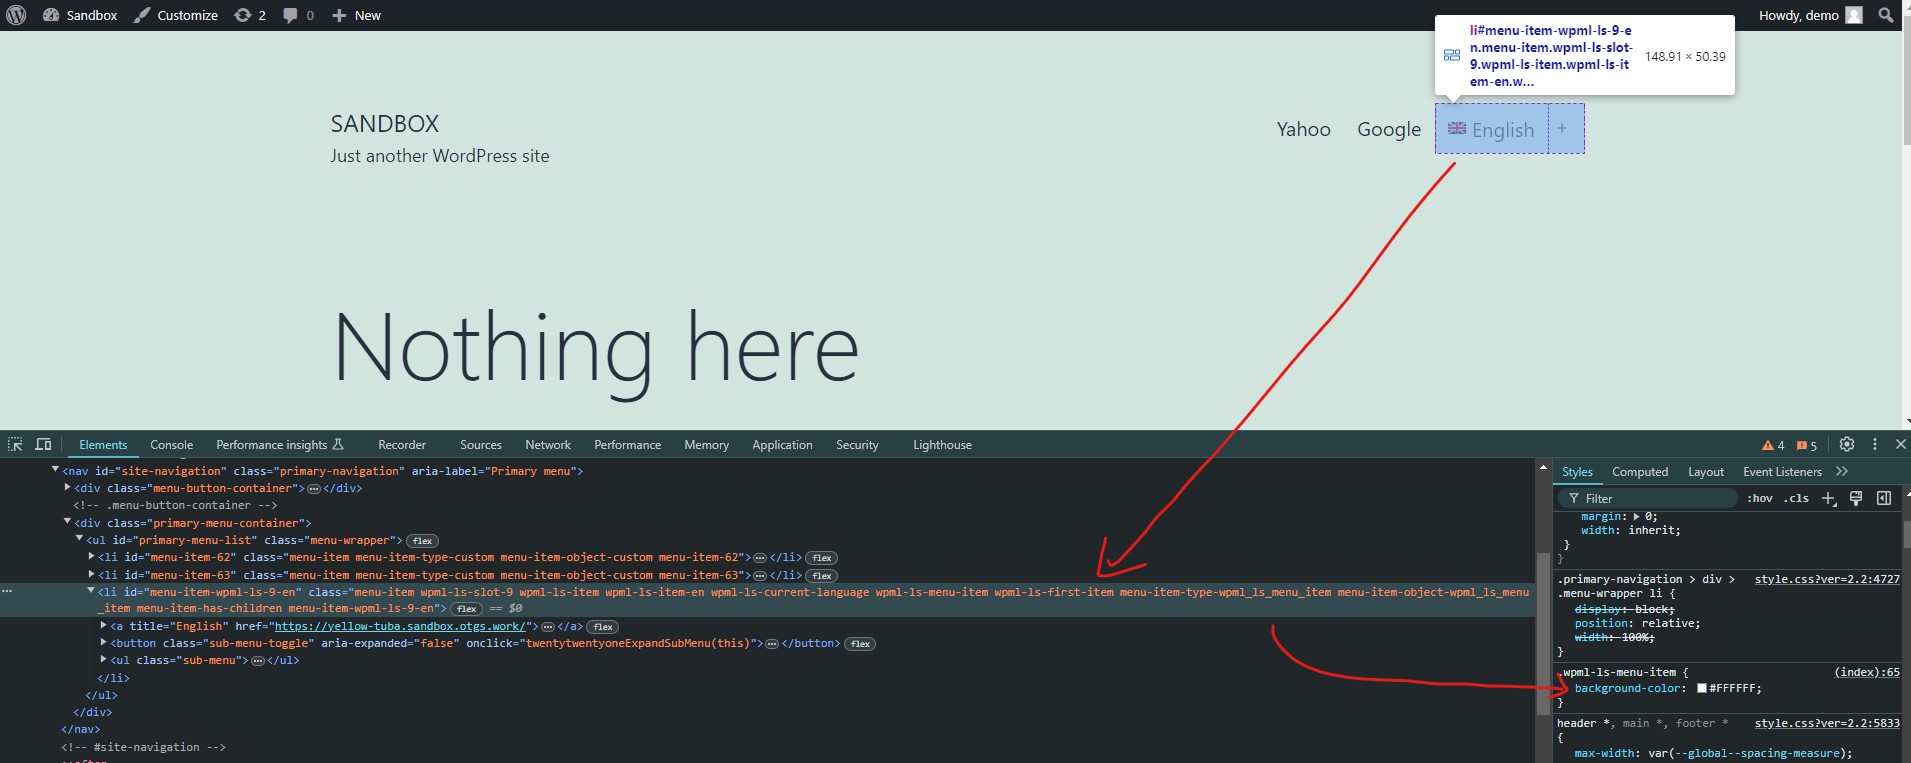The width and height of the screenshot is (1911, 763).
Task: Expand the li#menu-item-63 node
Action: point(91,575)
